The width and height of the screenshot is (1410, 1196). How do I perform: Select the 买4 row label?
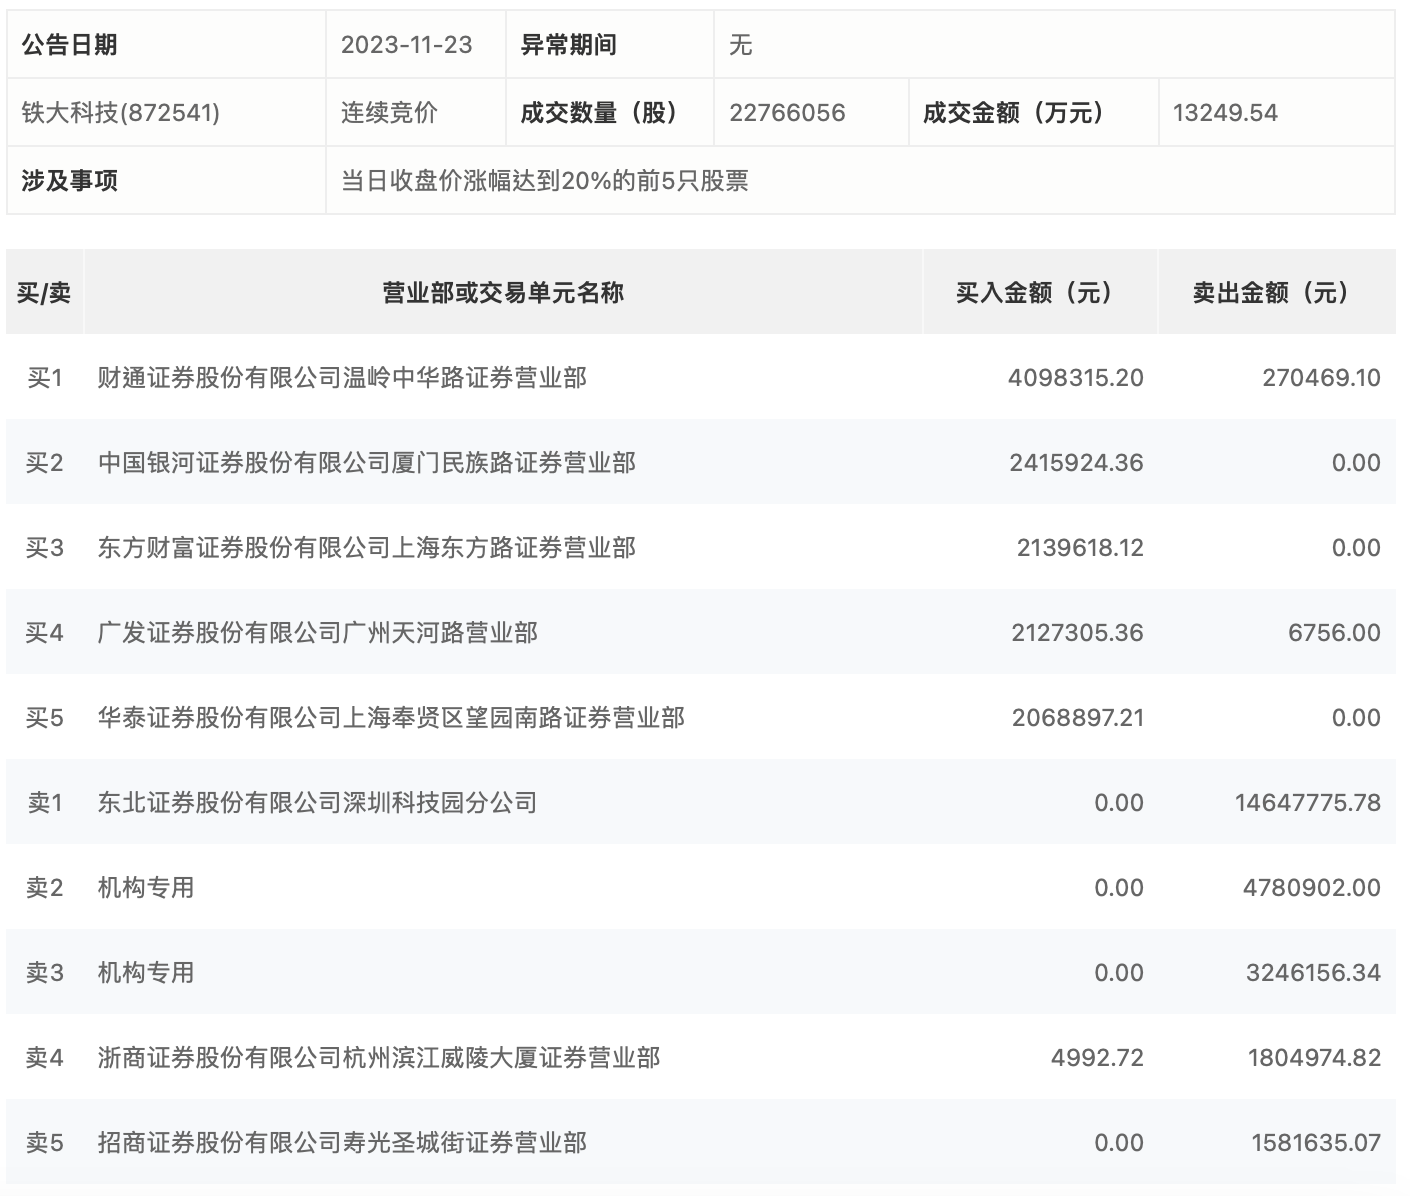[x=44, y=633]
